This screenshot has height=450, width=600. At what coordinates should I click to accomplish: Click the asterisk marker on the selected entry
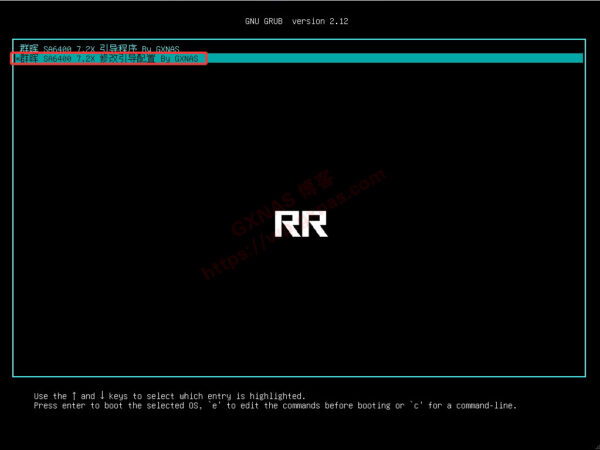click(18, 60)
